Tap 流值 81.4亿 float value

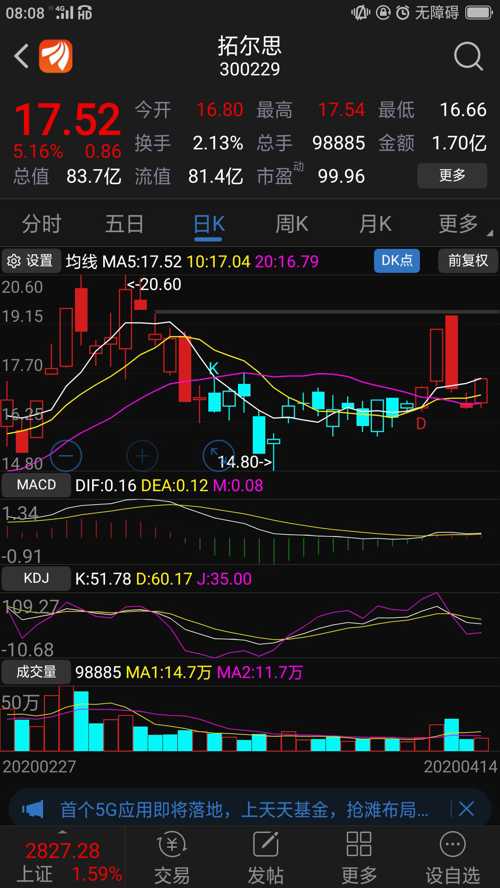[189, 177]
